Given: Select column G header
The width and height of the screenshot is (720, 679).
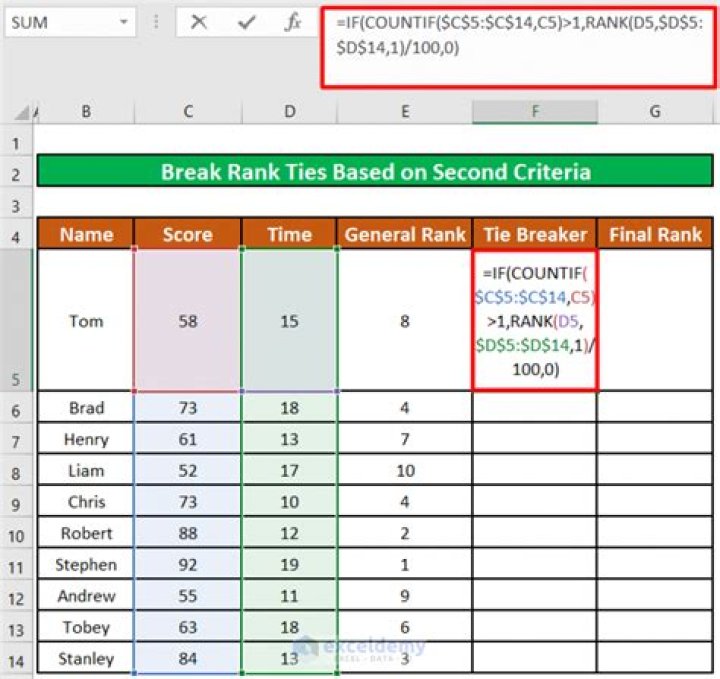Looking at the screenshot, I should point(655,112).
